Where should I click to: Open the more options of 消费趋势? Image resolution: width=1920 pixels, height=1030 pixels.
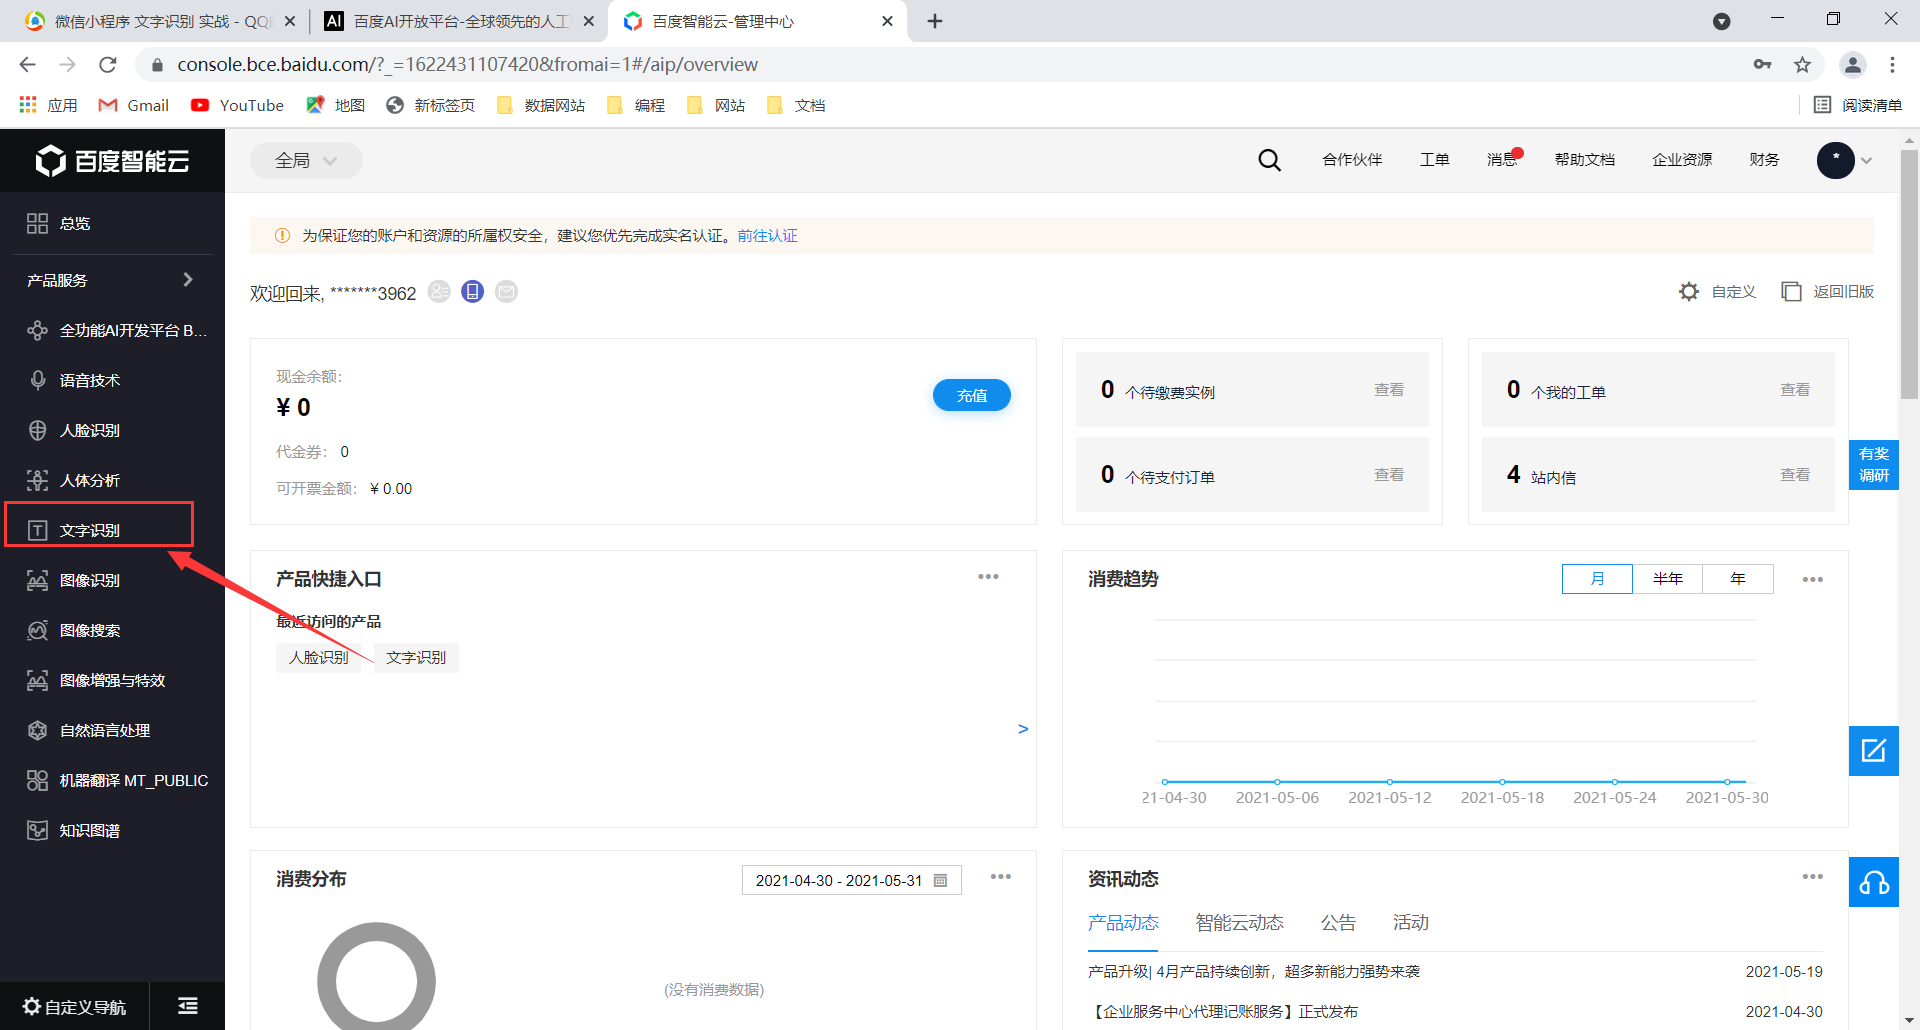click(1812, 580)
